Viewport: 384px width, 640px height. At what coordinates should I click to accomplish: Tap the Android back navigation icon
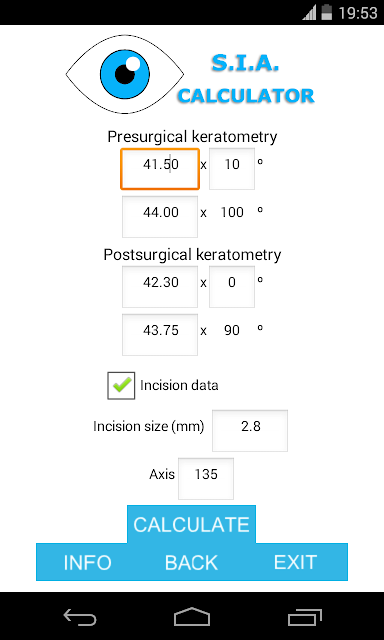pyautogui.click(x=80, y=616)
